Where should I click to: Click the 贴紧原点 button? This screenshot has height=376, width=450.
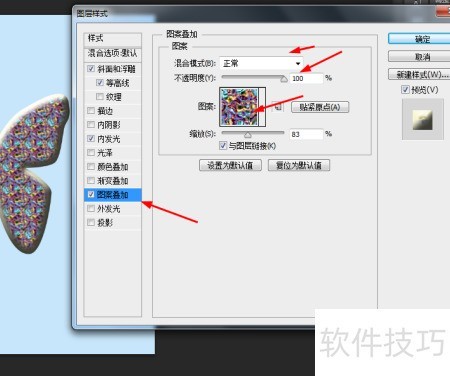(320, 107)
